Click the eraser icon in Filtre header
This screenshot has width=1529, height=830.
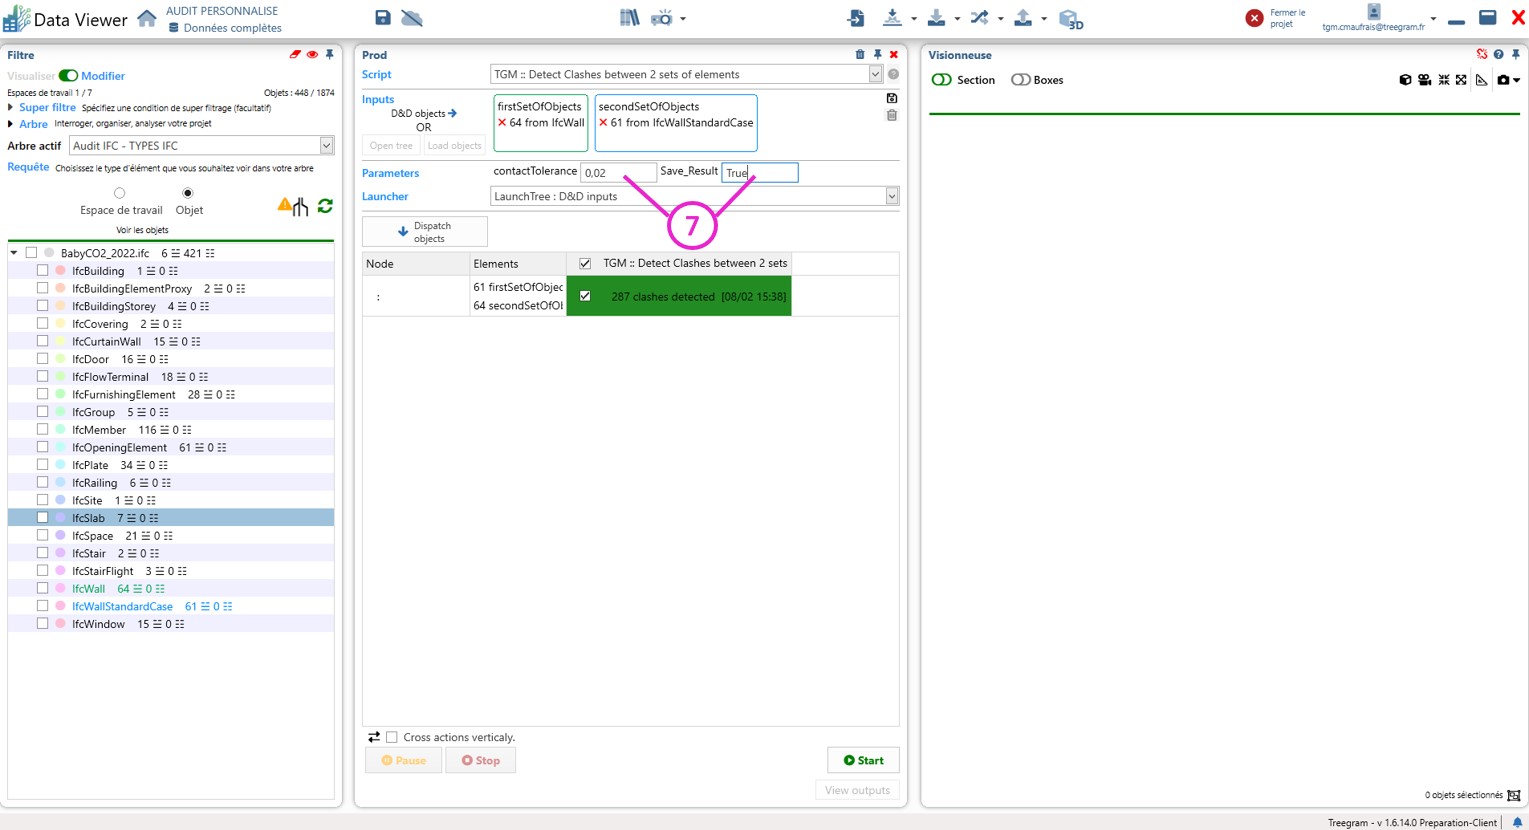[295, 55]
